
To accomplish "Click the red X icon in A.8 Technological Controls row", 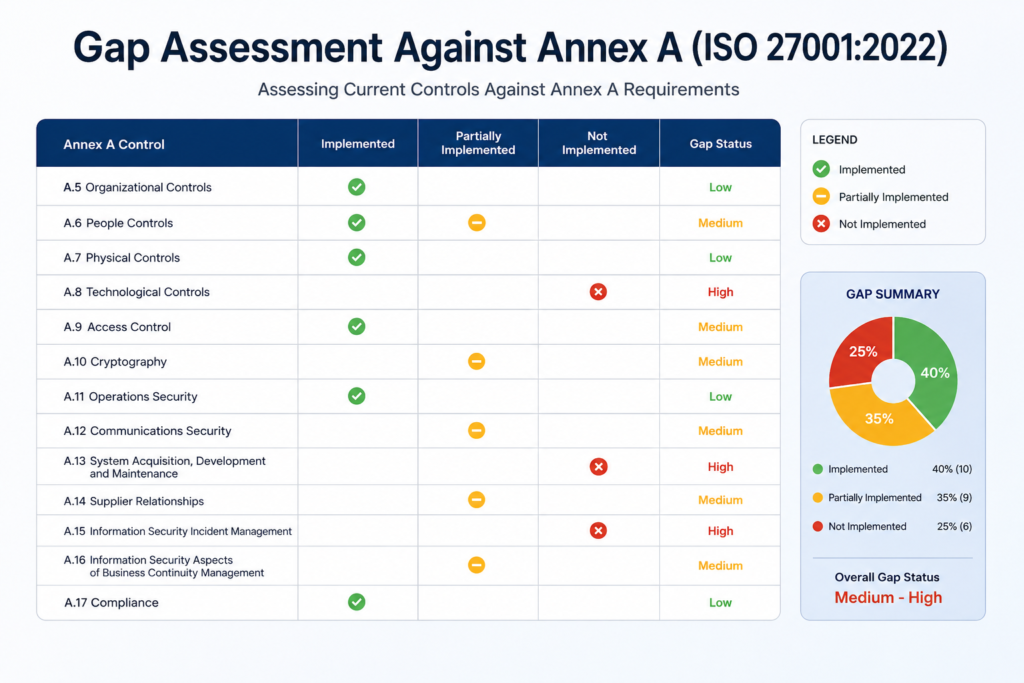I will coord(598,292).
